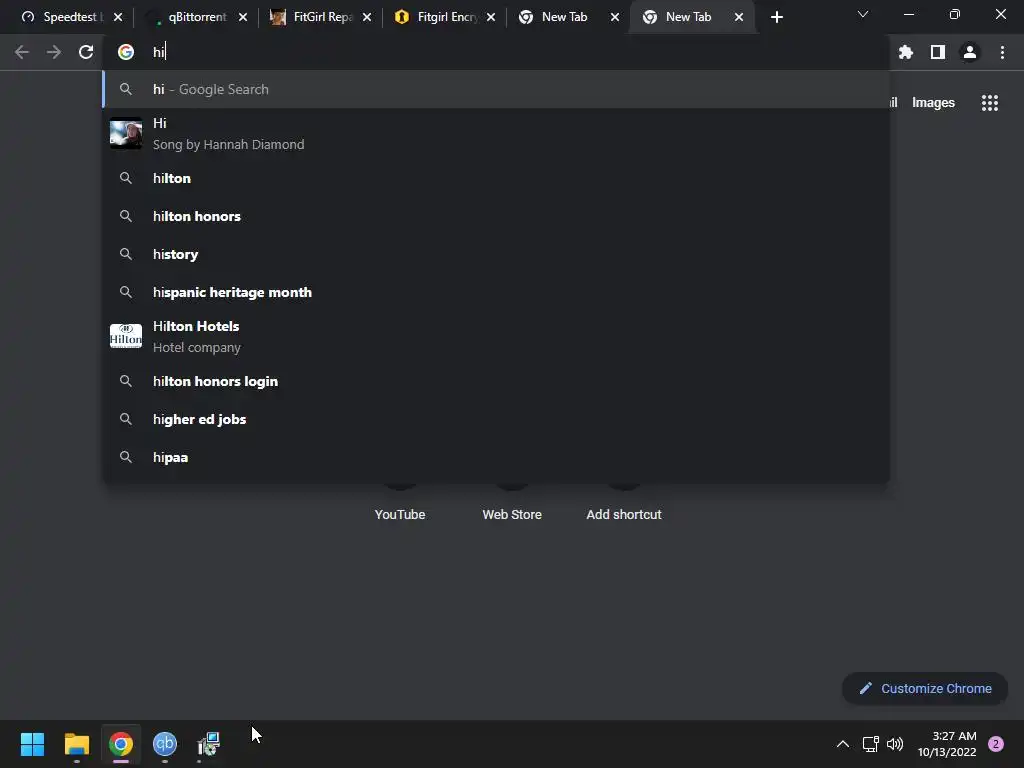Open network status tray icon
Viewport: 1024px width, 768px height.
(x=870, y=744)
